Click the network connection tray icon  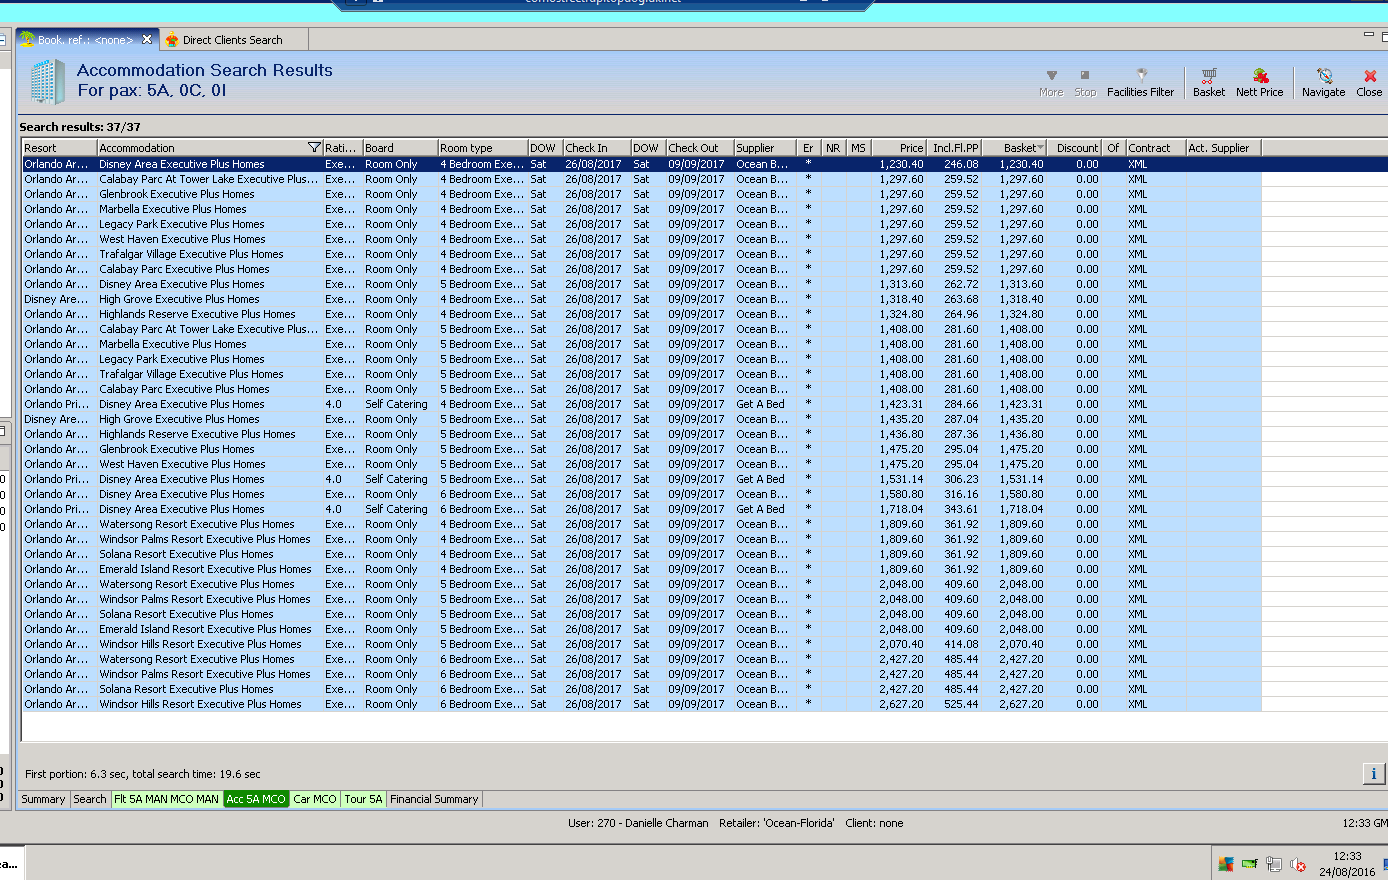(x=1274, y=864)
